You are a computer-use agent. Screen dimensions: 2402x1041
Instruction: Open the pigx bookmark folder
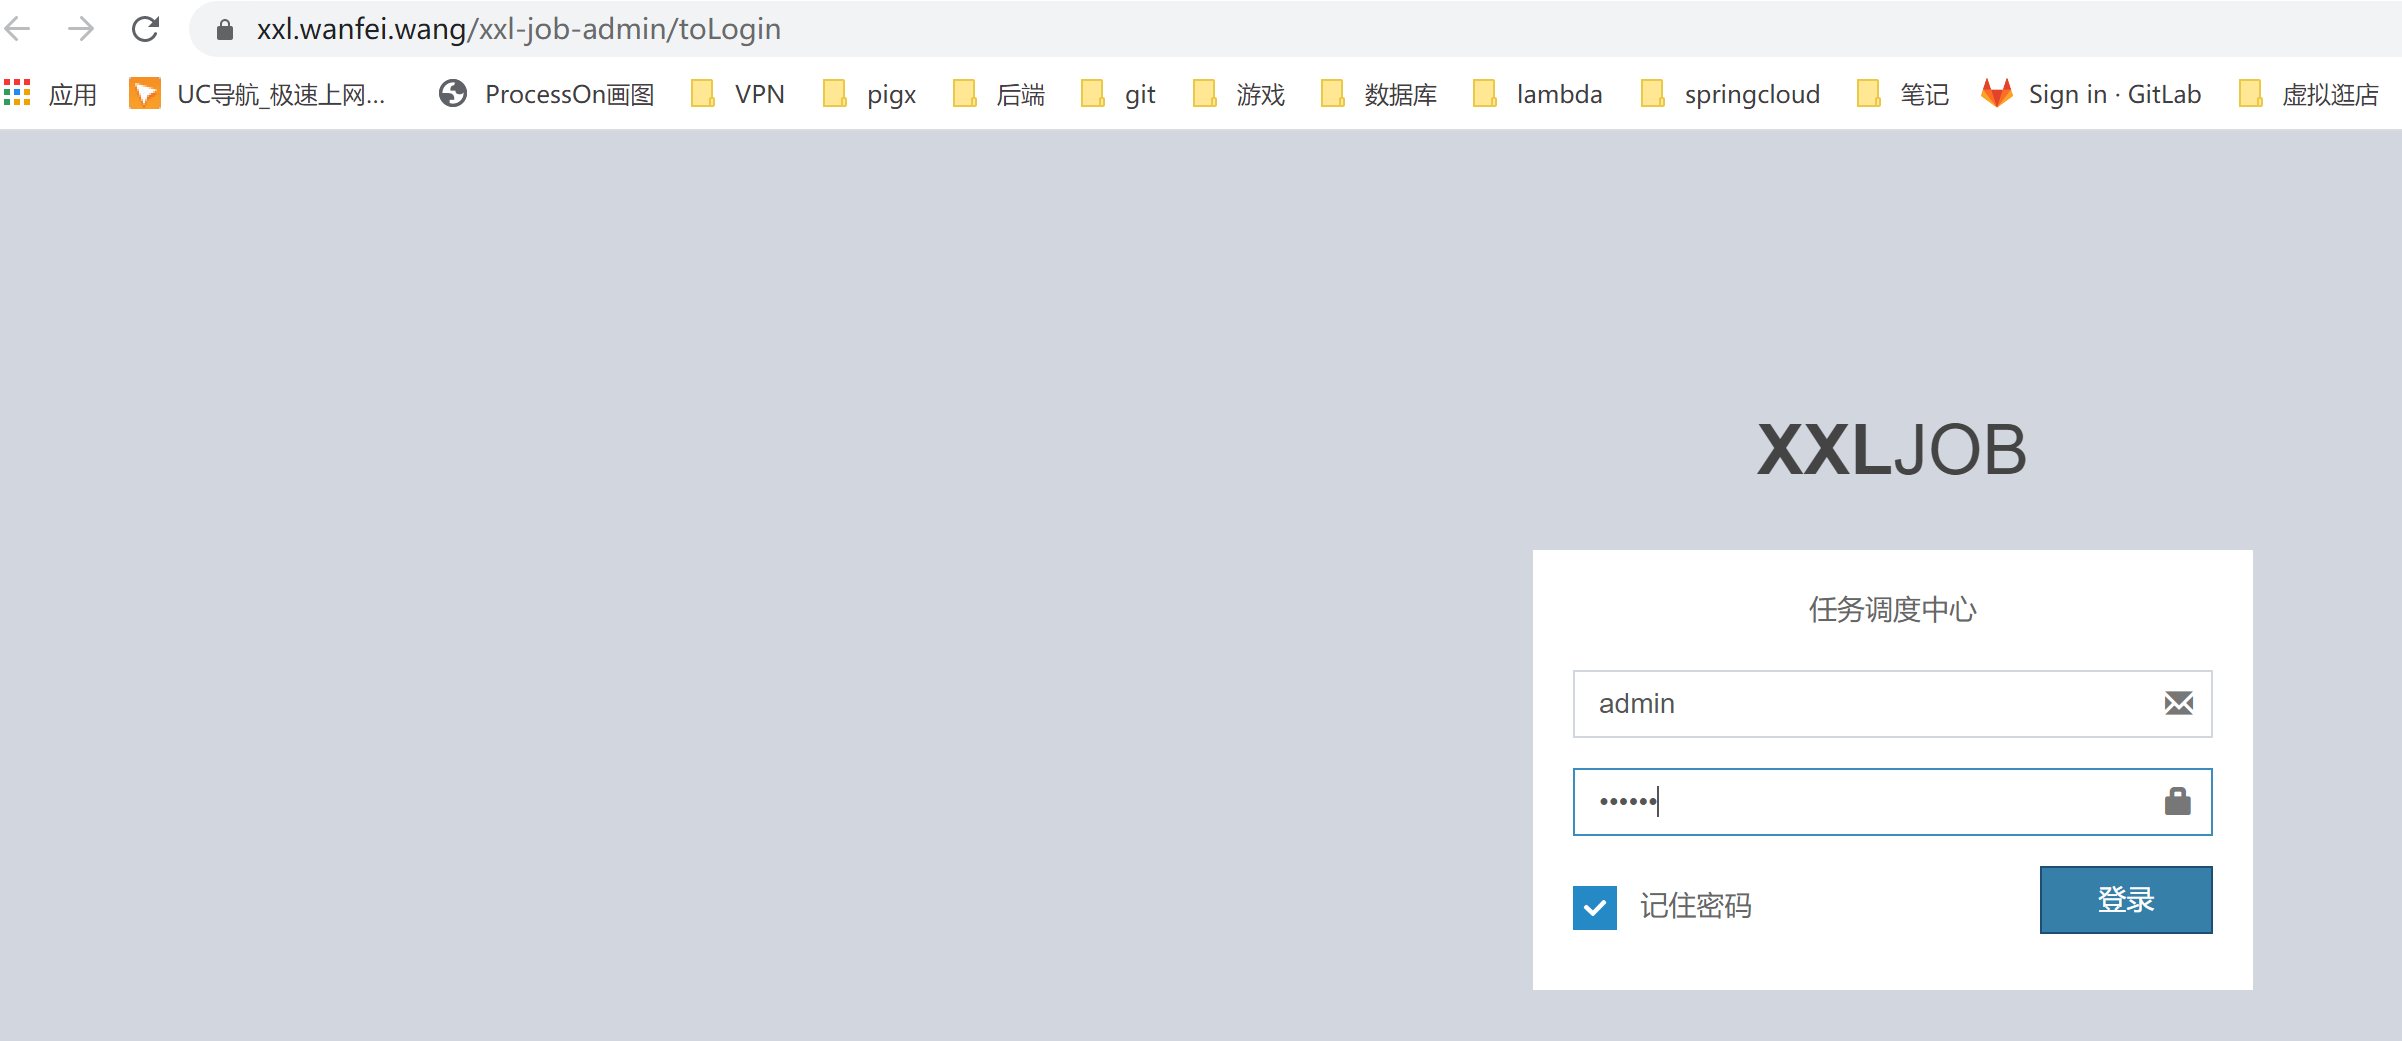pyautogui.click(x=870, y=94)
